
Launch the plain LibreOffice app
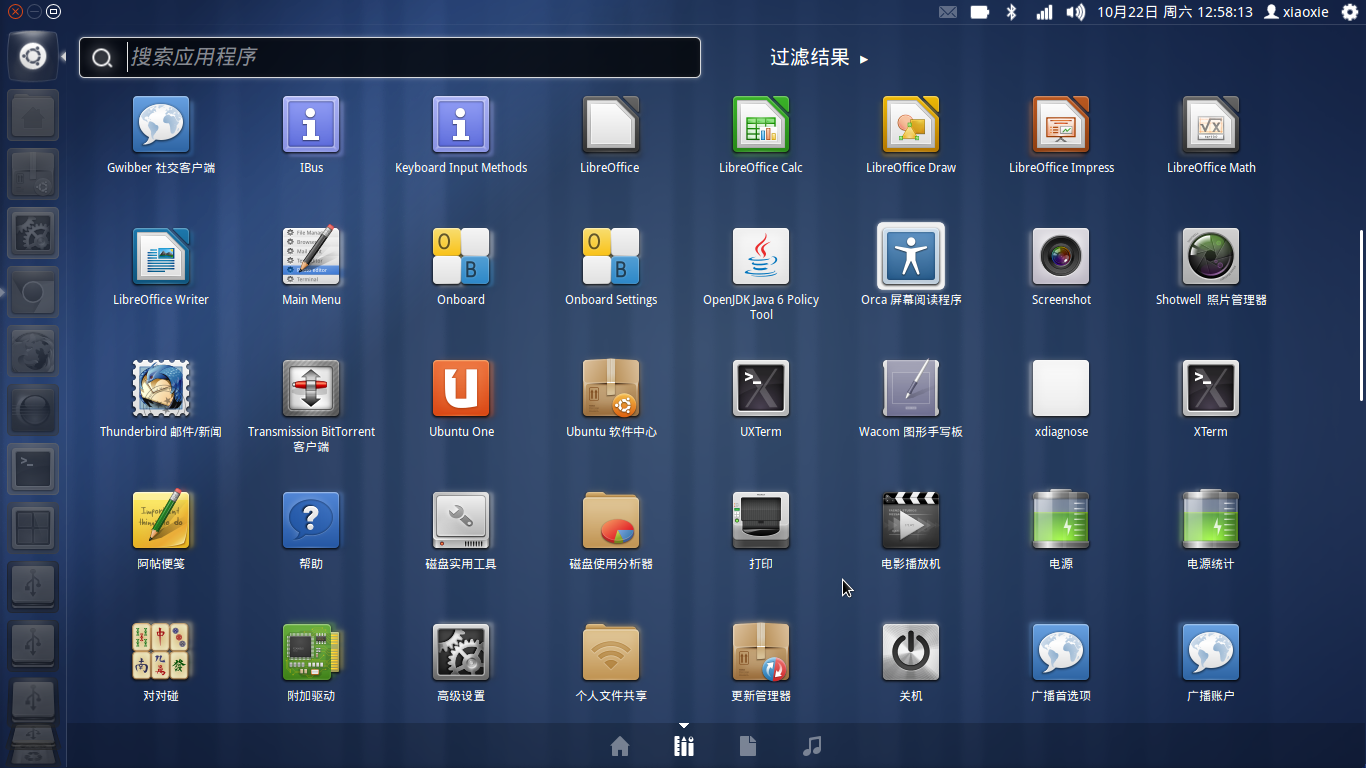pos(611,125)
